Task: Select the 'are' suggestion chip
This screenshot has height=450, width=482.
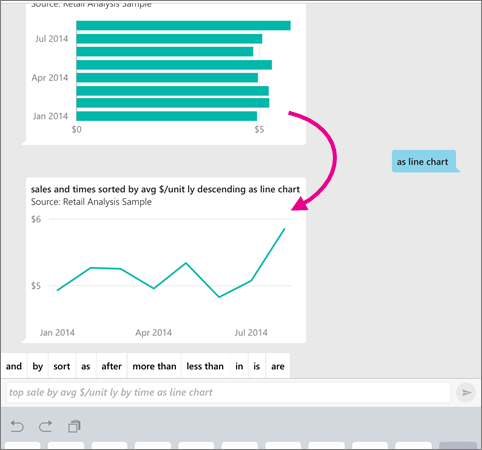Action: (x=278, y=366)
